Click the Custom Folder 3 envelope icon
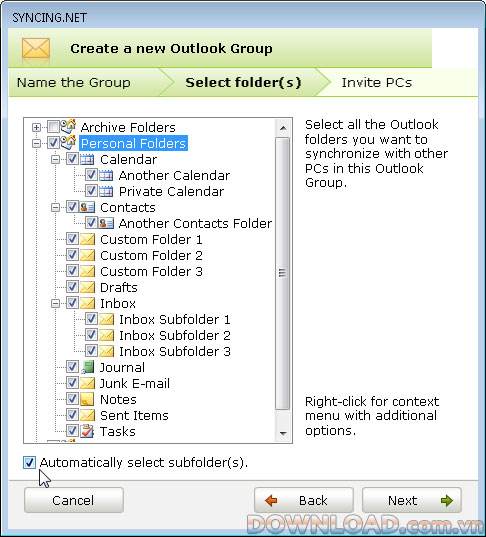The height and width of the screenshot is (537, 486). click(87, 271)
